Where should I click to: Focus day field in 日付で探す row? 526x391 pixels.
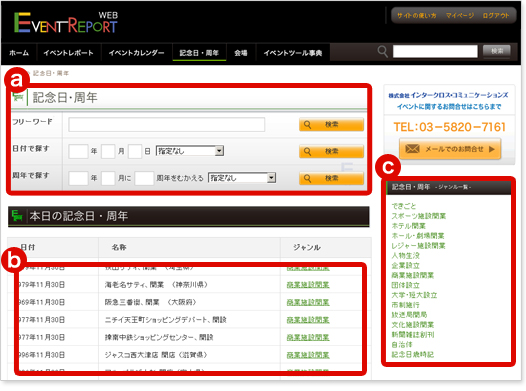click(x=135, y=151)
